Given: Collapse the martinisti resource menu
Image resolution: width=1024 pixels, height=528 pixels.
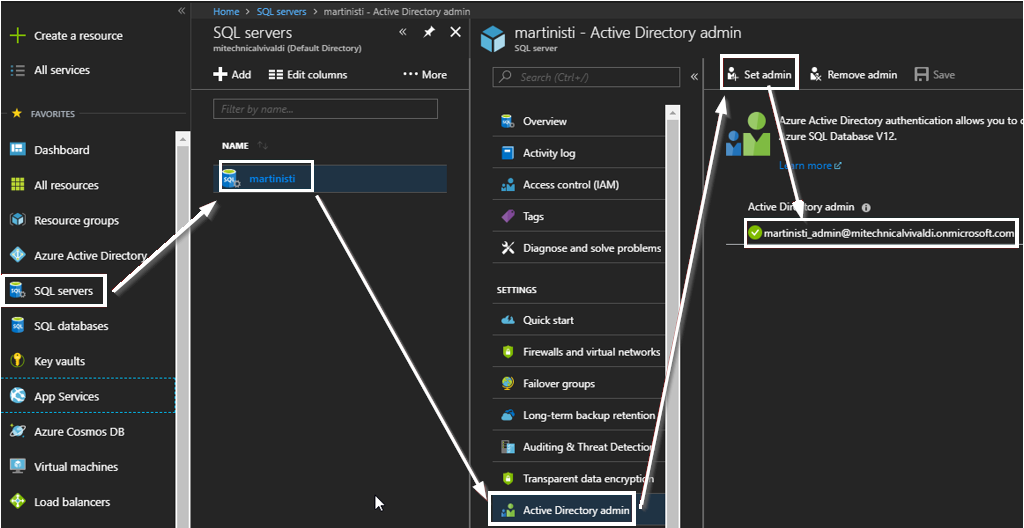Looking at the screenshot, I should (x=694, y=77).
